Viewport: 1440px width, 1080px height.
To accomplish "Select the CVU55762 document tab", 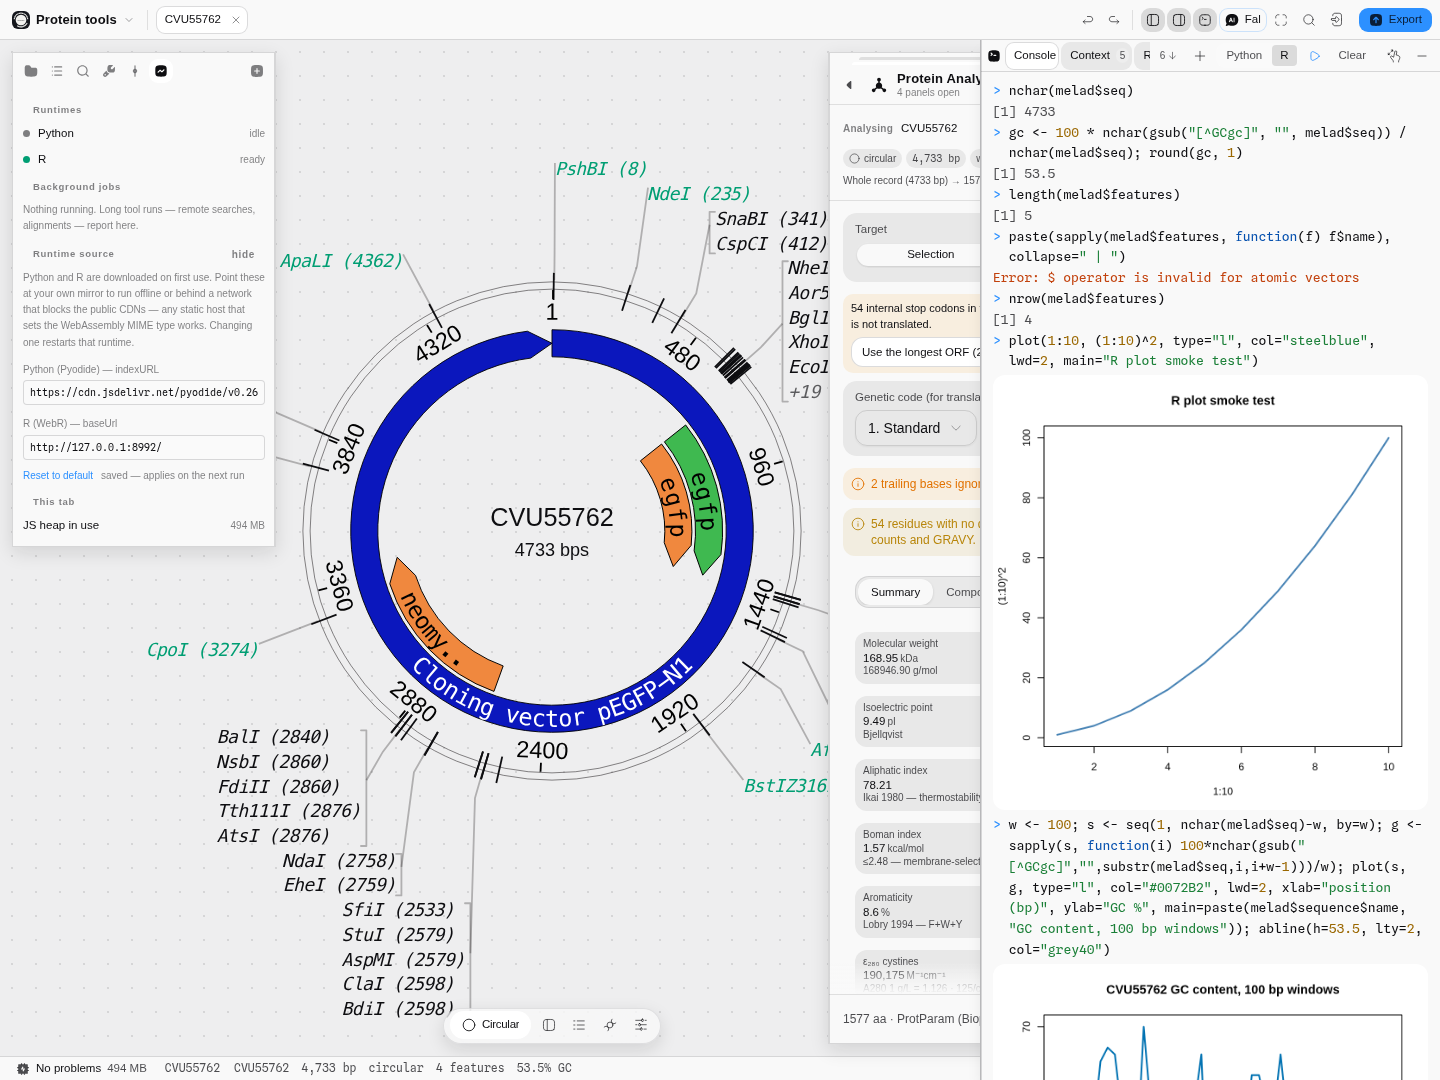I will point(193,20).
